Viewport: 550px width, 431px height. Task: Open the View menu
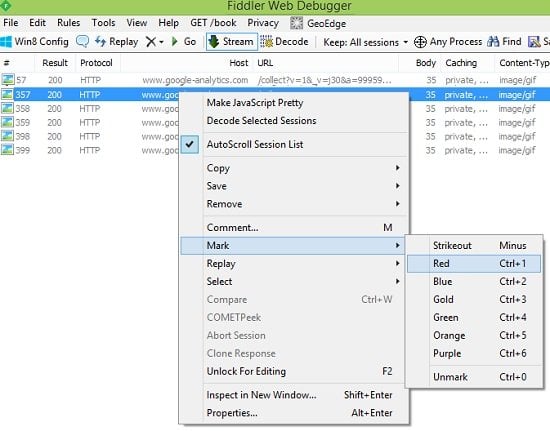pos(136,23)
